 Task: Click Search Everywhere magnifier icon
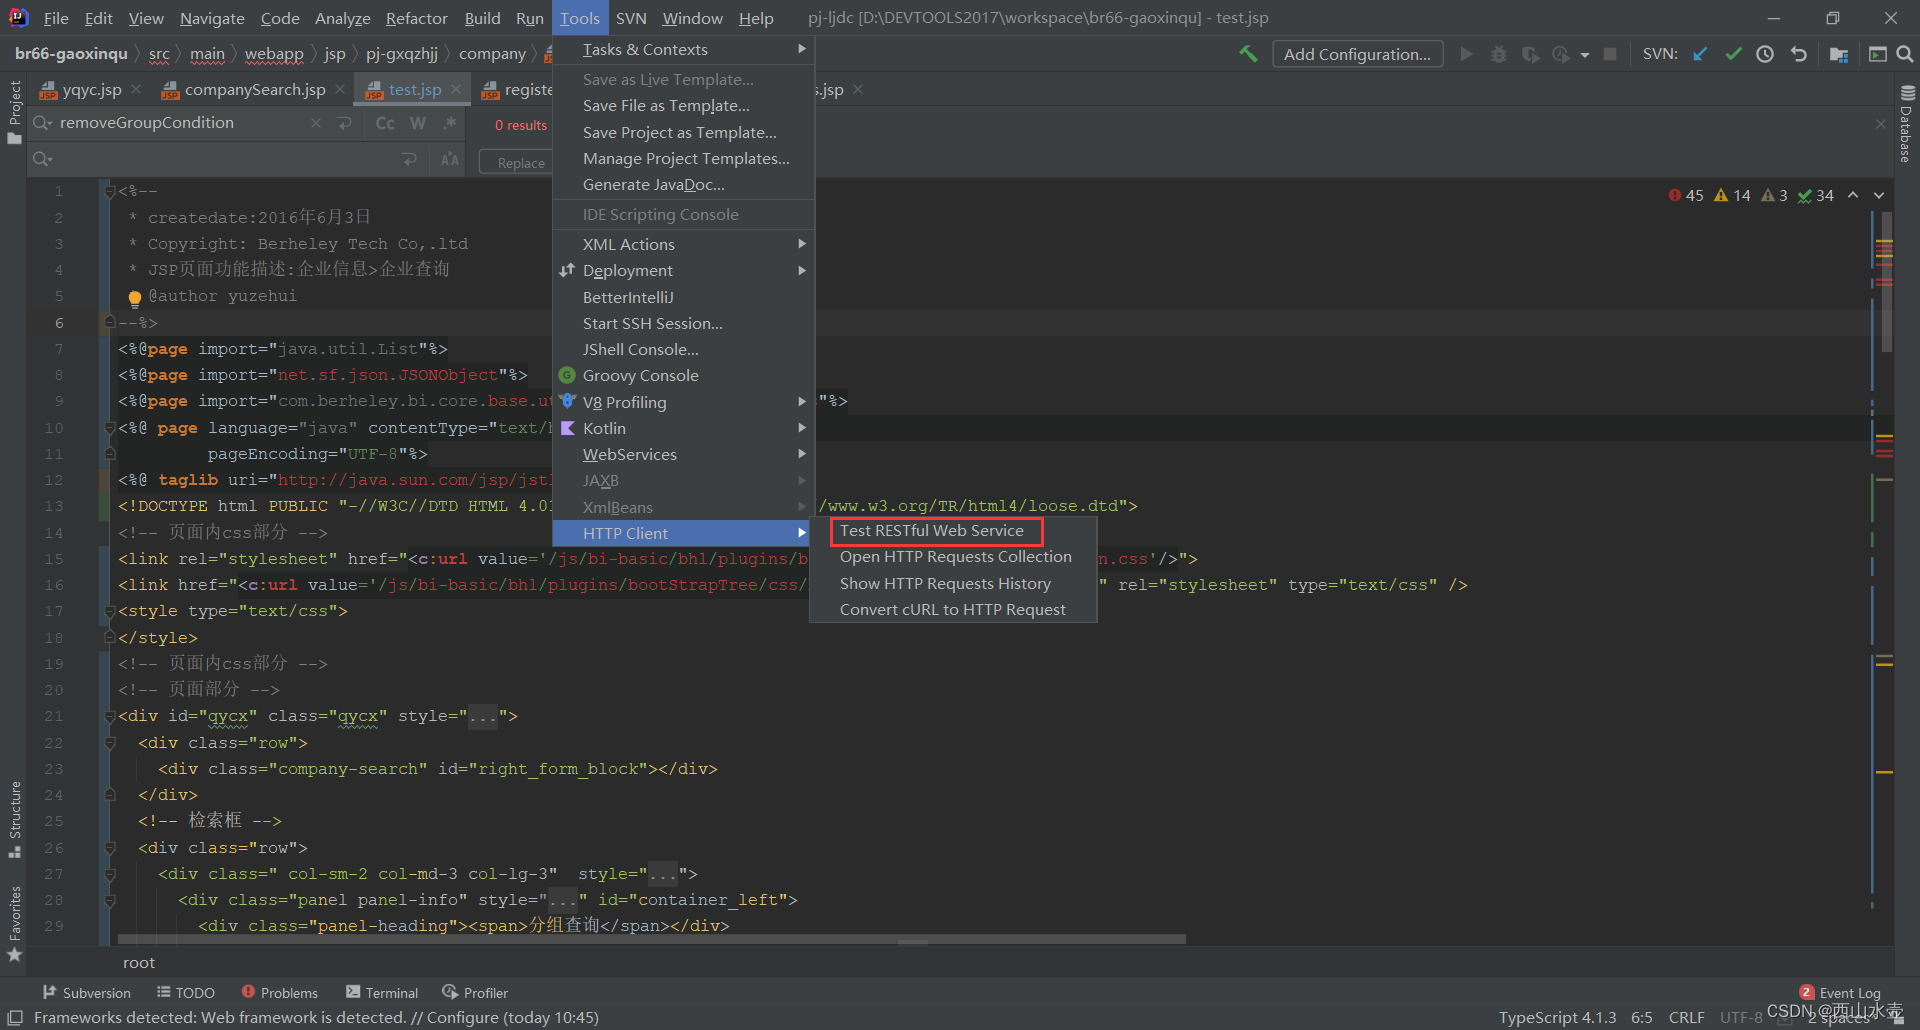[x=1905, y=54]
